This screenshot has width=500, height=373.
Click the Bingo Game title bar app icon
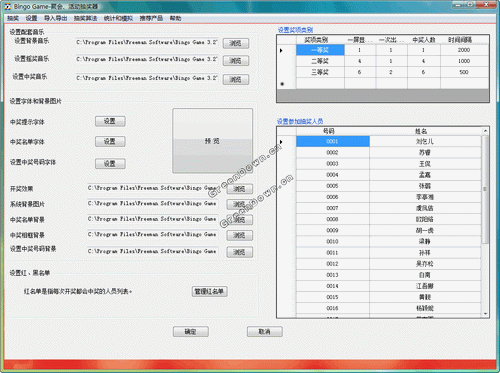point(8,6)
